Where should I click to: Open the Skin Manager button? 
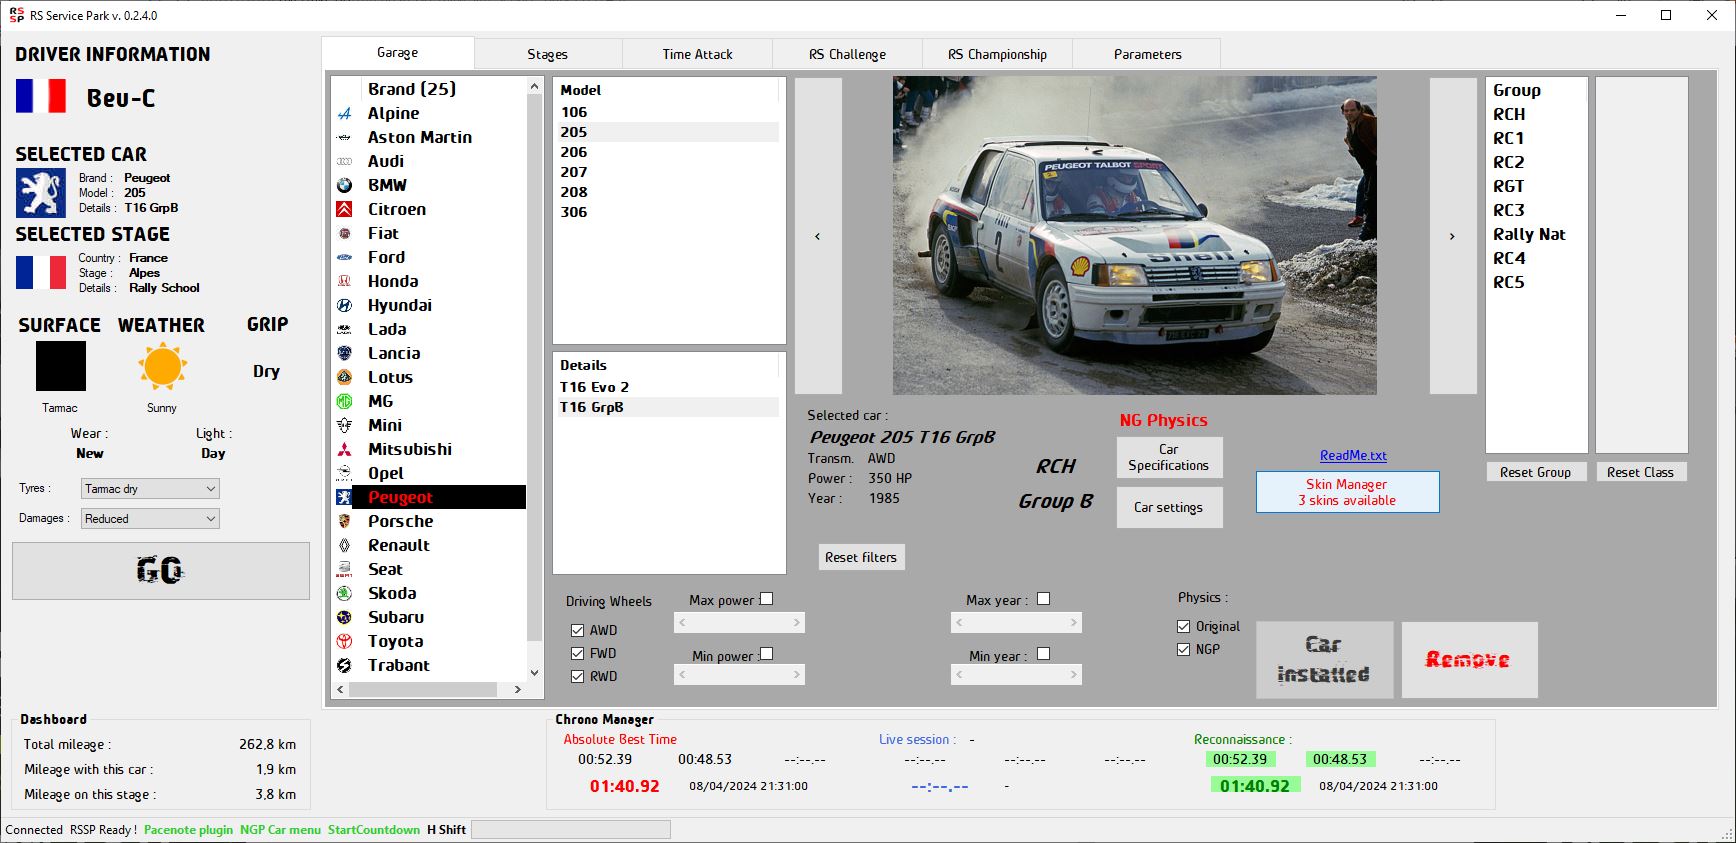[1347, 492]
